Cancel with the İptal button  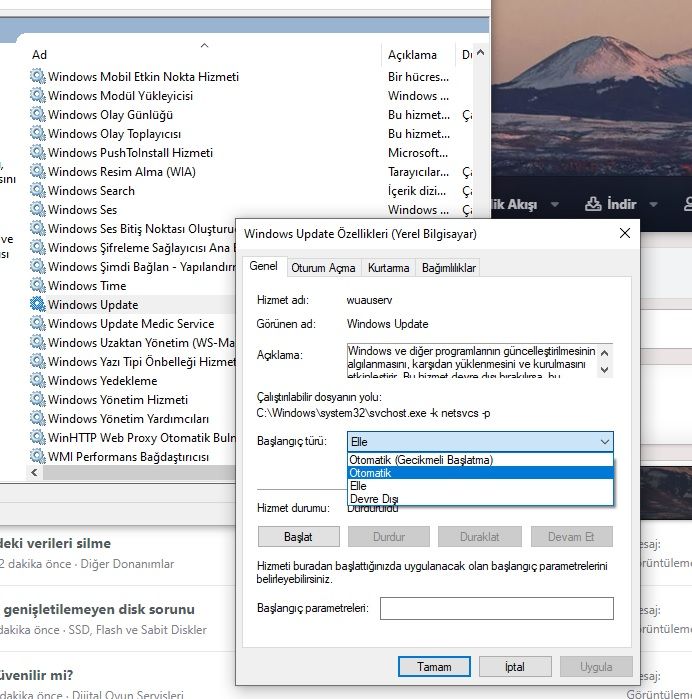pos(515,667)
